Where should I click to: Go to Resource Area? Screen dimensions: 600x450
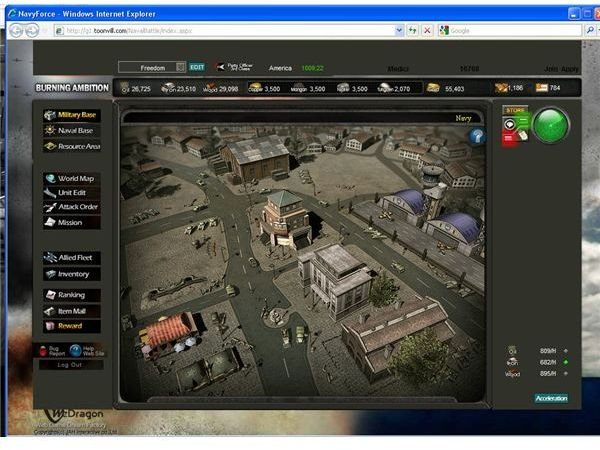point(72,146)
